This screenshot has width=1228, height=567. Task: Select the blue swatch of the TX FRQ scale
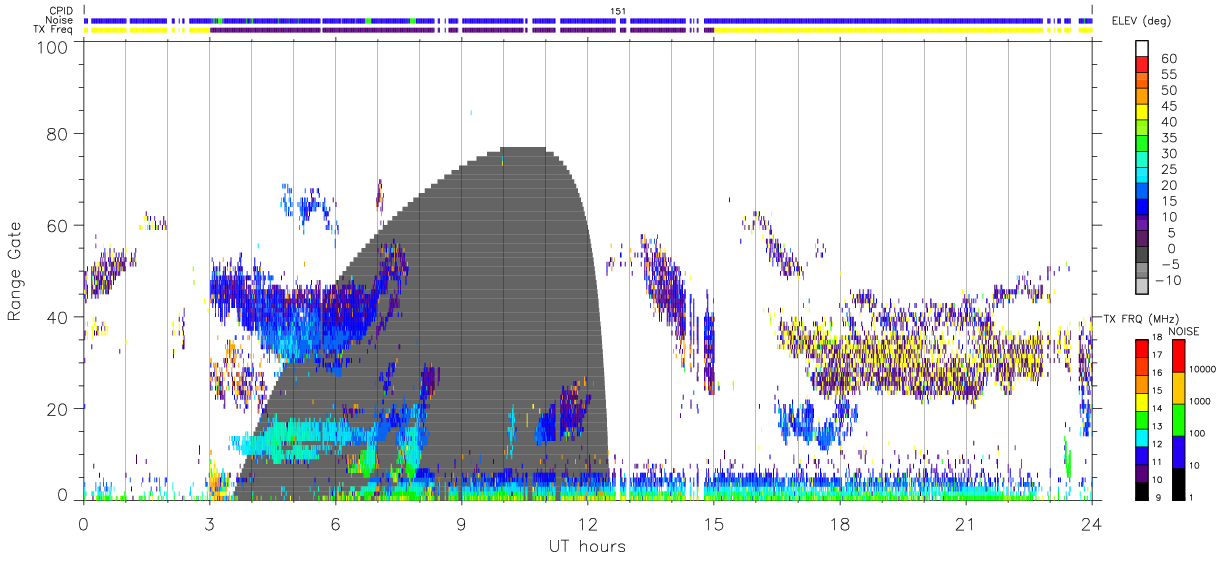[x=1141, y=456]
